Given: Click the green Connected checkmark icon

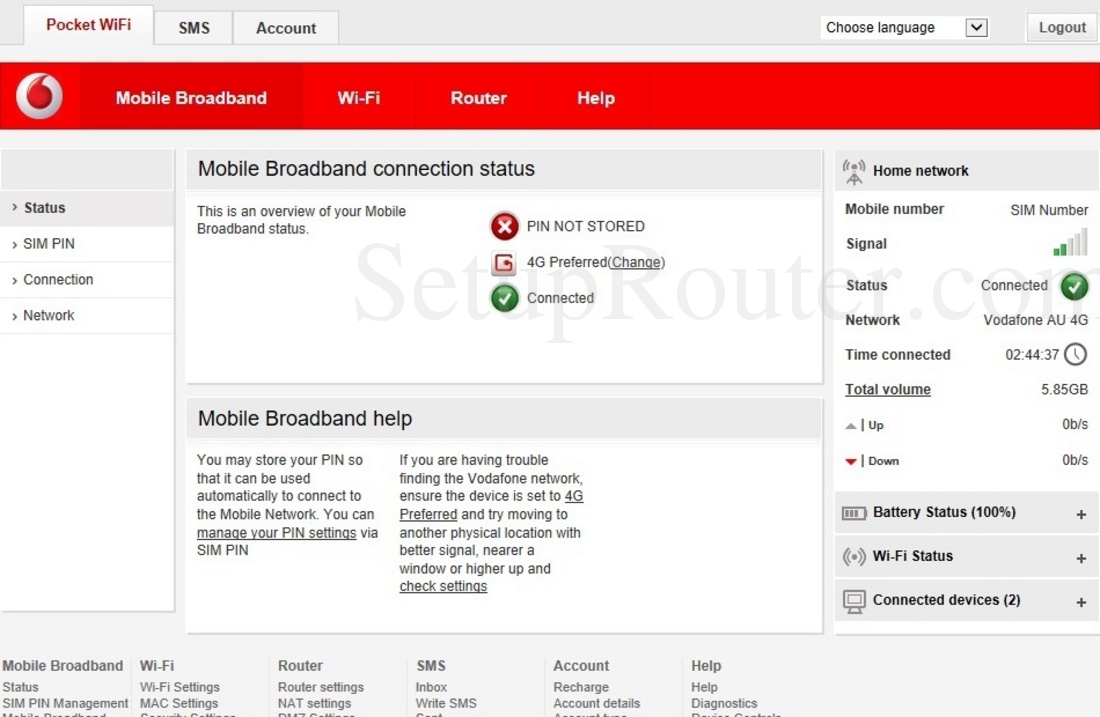Looking at the screenshot, I should [504, 298].
